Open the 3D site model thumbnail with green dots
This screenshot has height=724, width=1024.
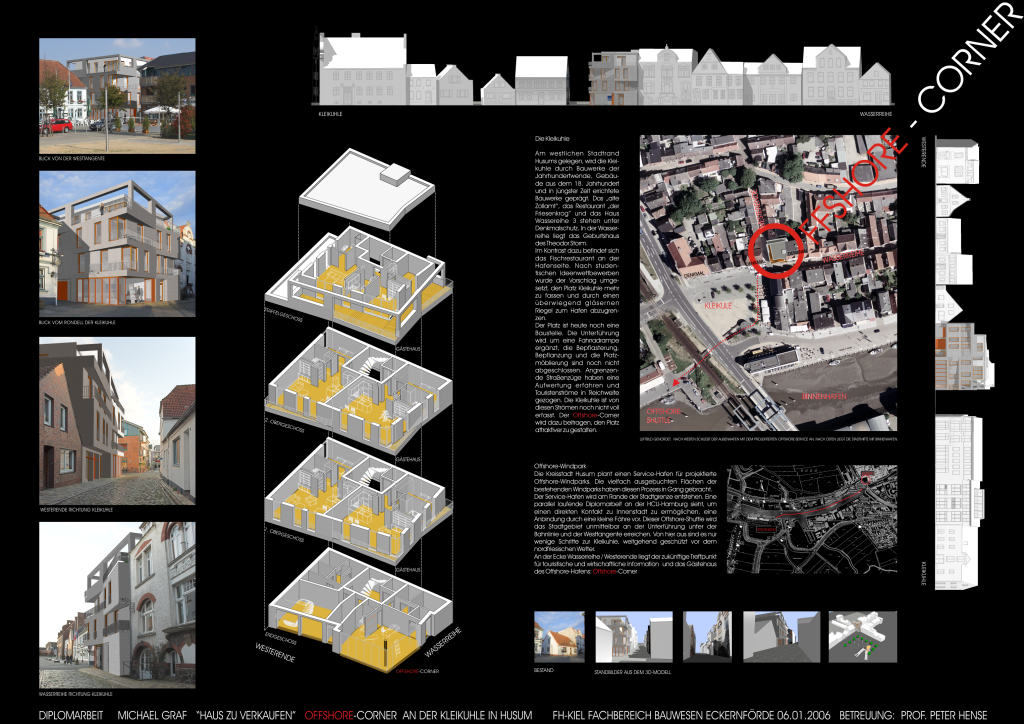(863, 637)
